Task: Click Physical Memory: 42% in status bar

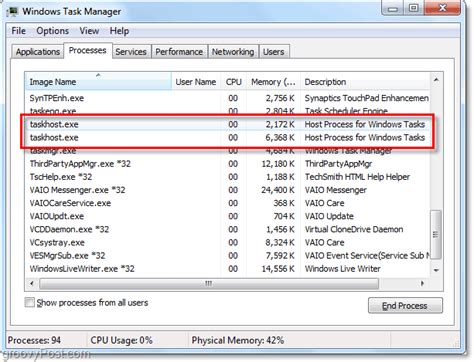Action: pos(238,340)
